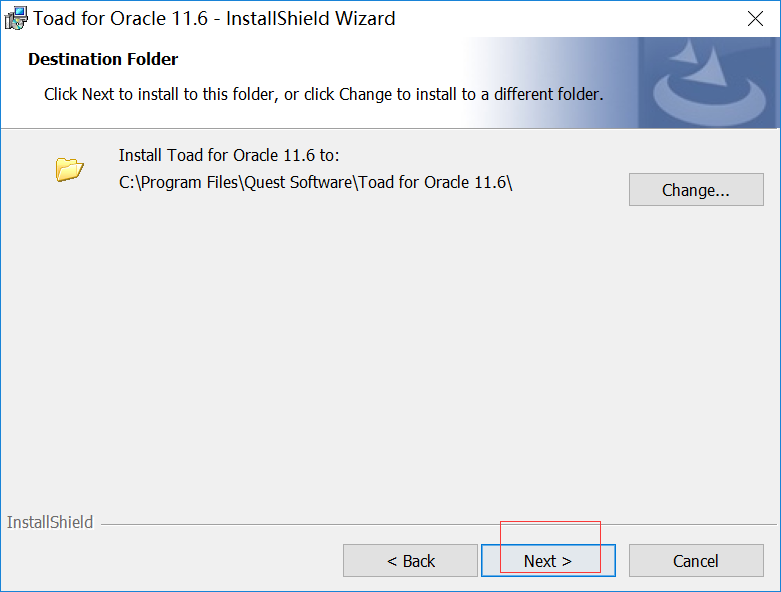This screenshot has height=592, width=781.
Task: Click the install path text
Action: point(315,182)
